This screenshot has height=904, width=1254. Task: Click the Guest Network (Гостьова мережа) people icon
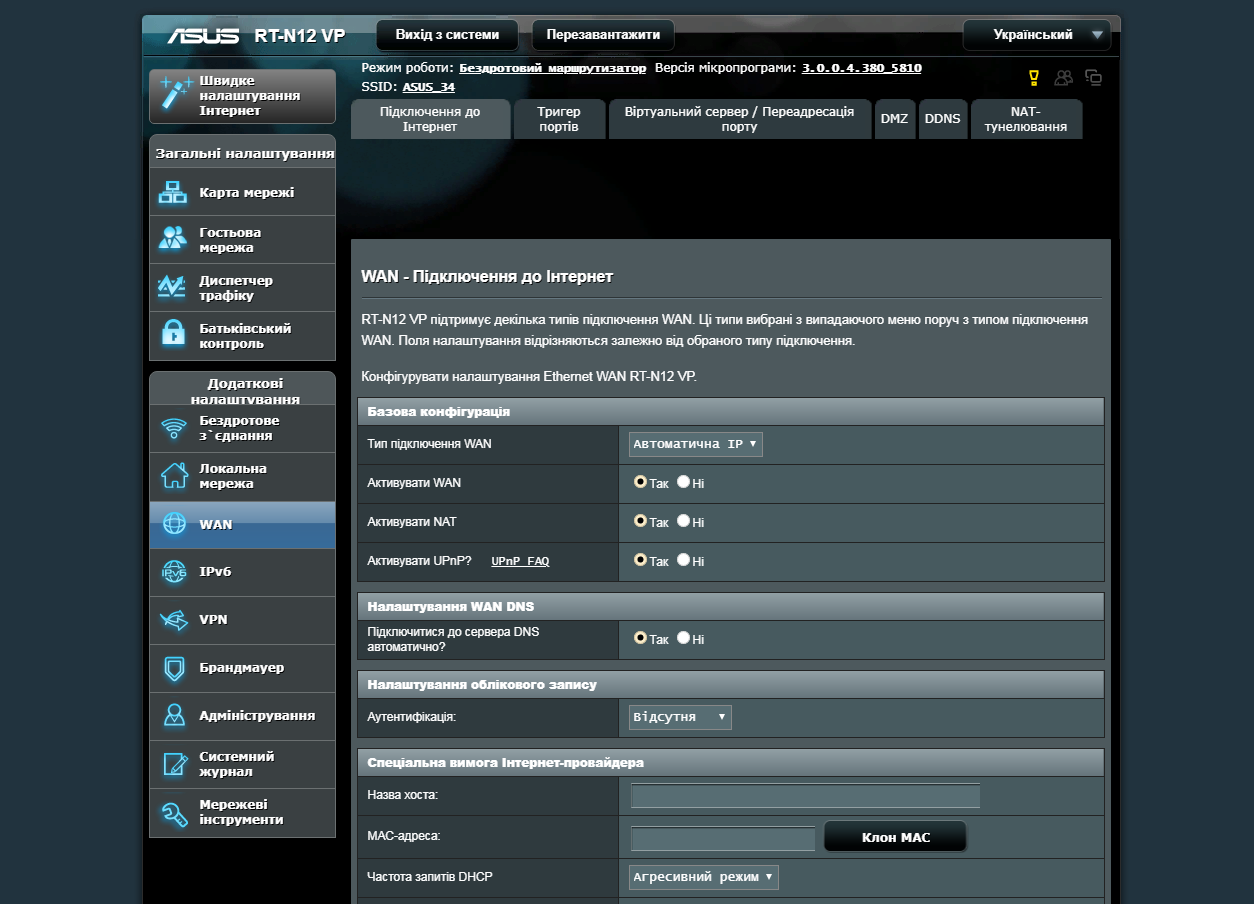coord(174,239)
